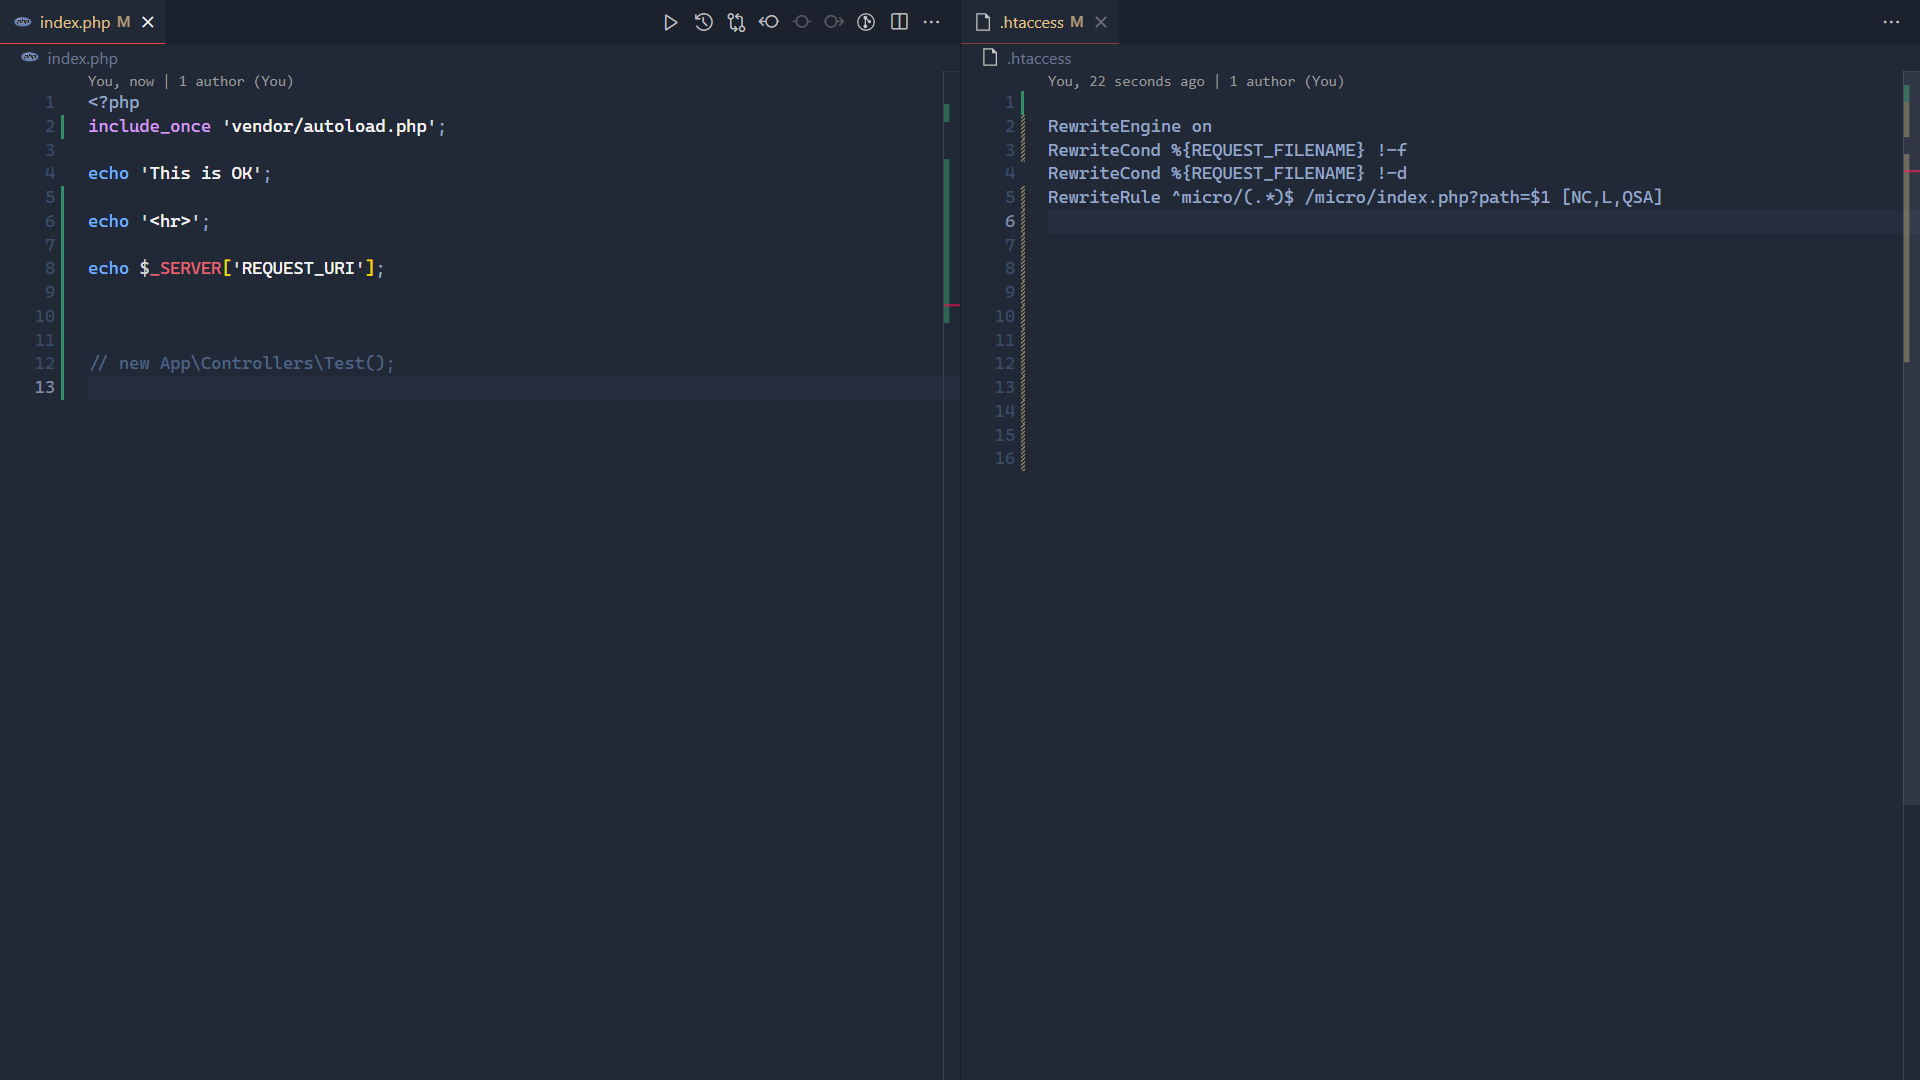Open previous revision arrow icon
The height and width of the screenshot is (1080, 1920).
768,22
